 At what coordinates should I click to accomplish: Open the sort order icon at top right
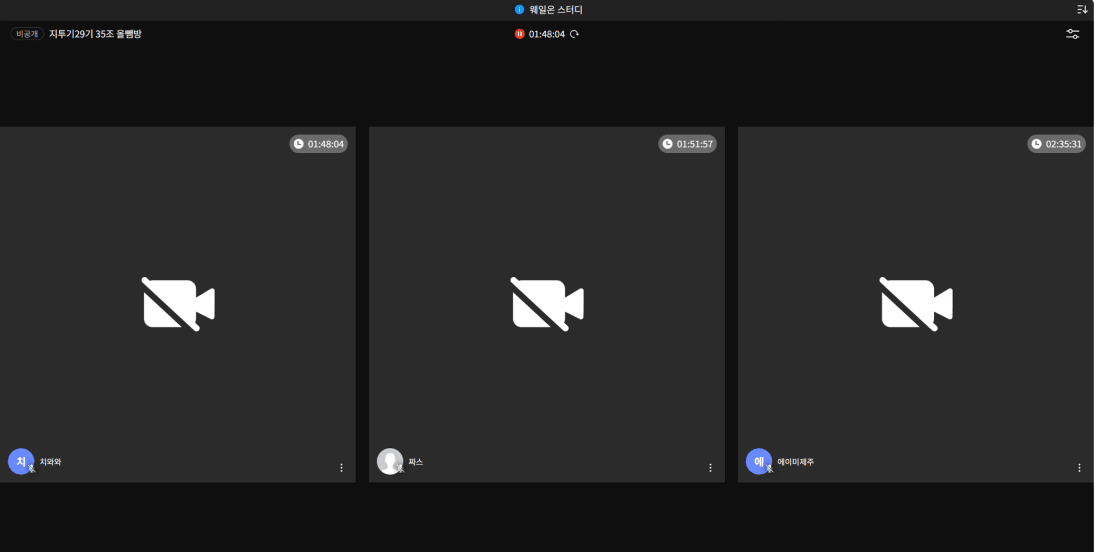point(1082,10)
